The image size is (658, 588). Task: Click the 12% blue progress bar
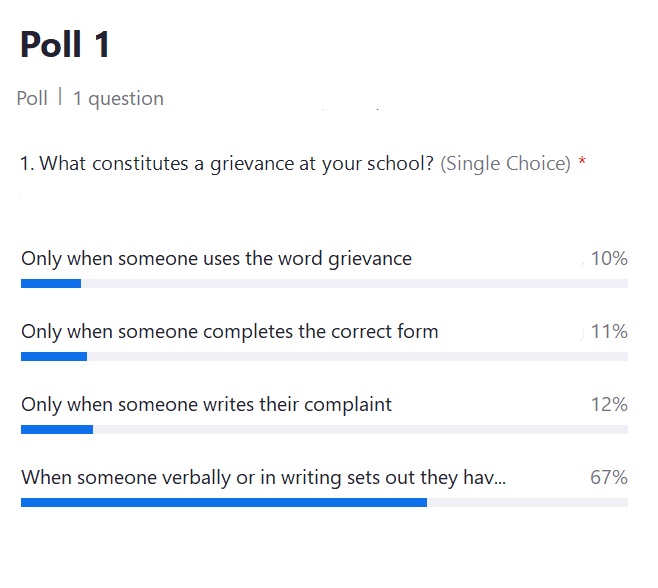57,430
